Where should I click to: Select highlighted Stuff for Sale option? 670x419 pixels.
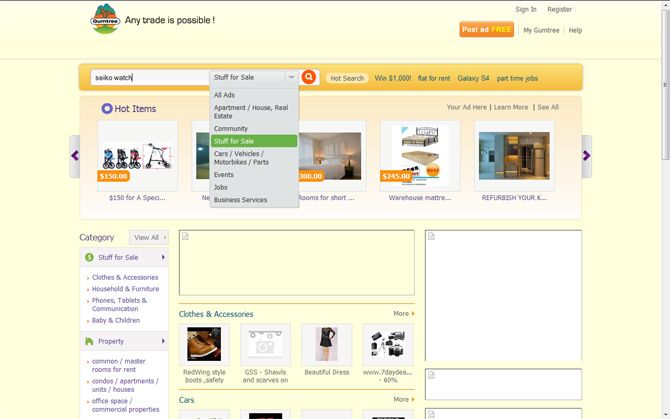coord(254,141)
